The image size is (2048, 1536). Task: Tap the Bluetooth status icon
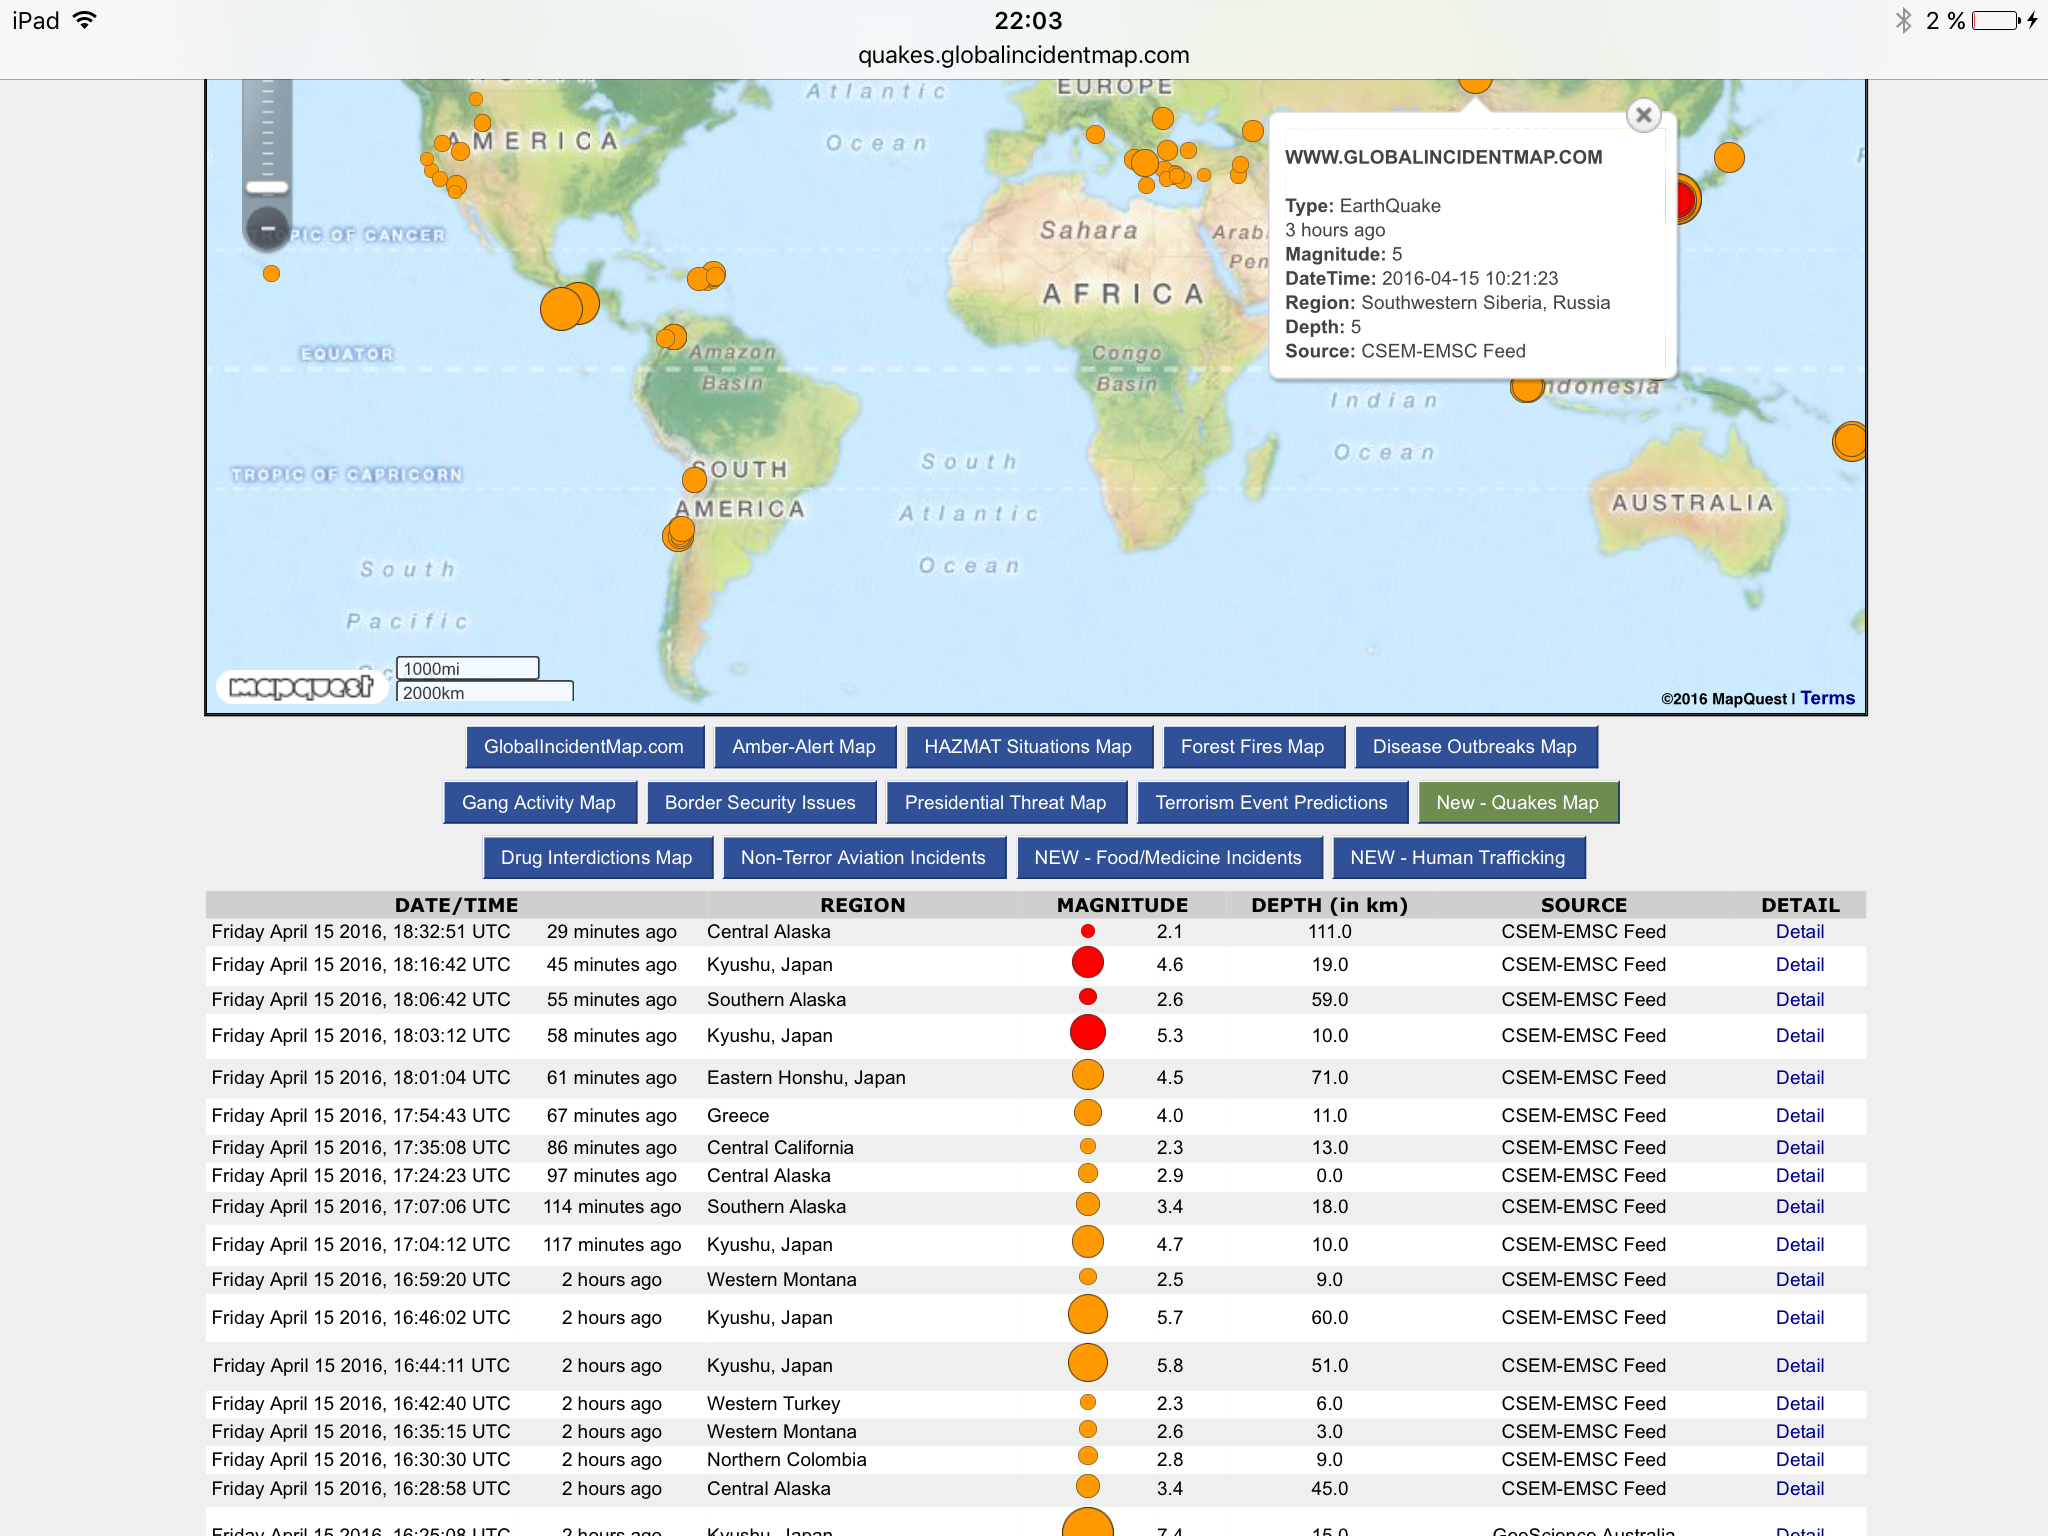coord(1903,20)
